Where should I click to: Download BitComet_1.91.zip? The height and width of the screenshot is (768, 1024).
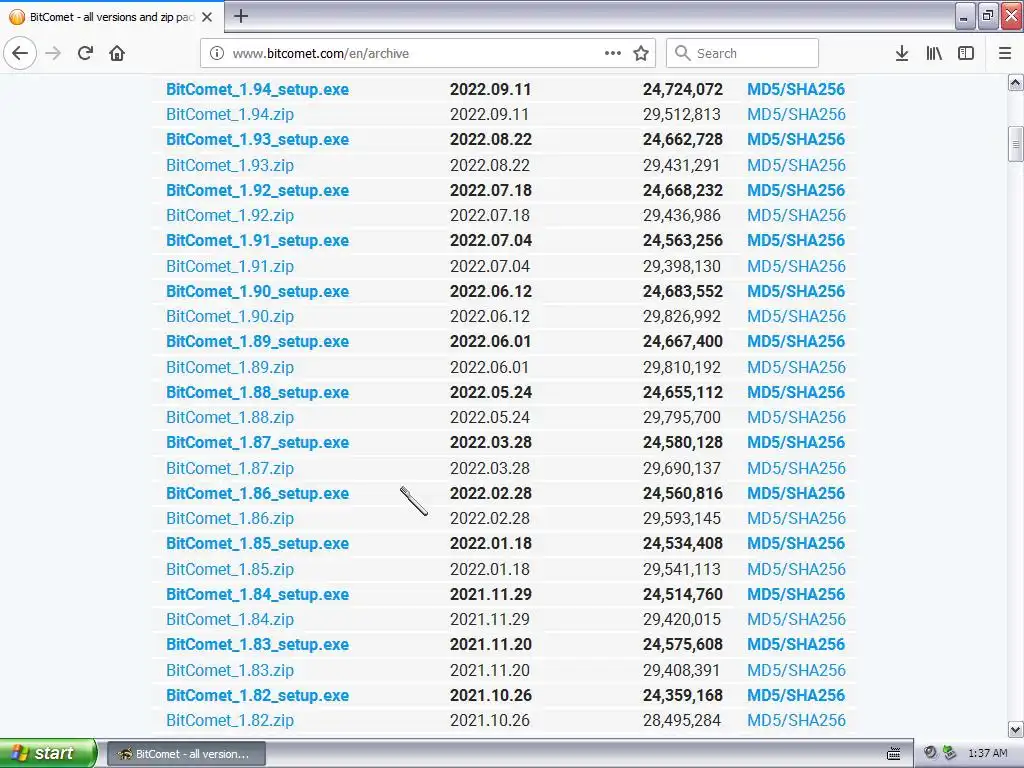230,266
